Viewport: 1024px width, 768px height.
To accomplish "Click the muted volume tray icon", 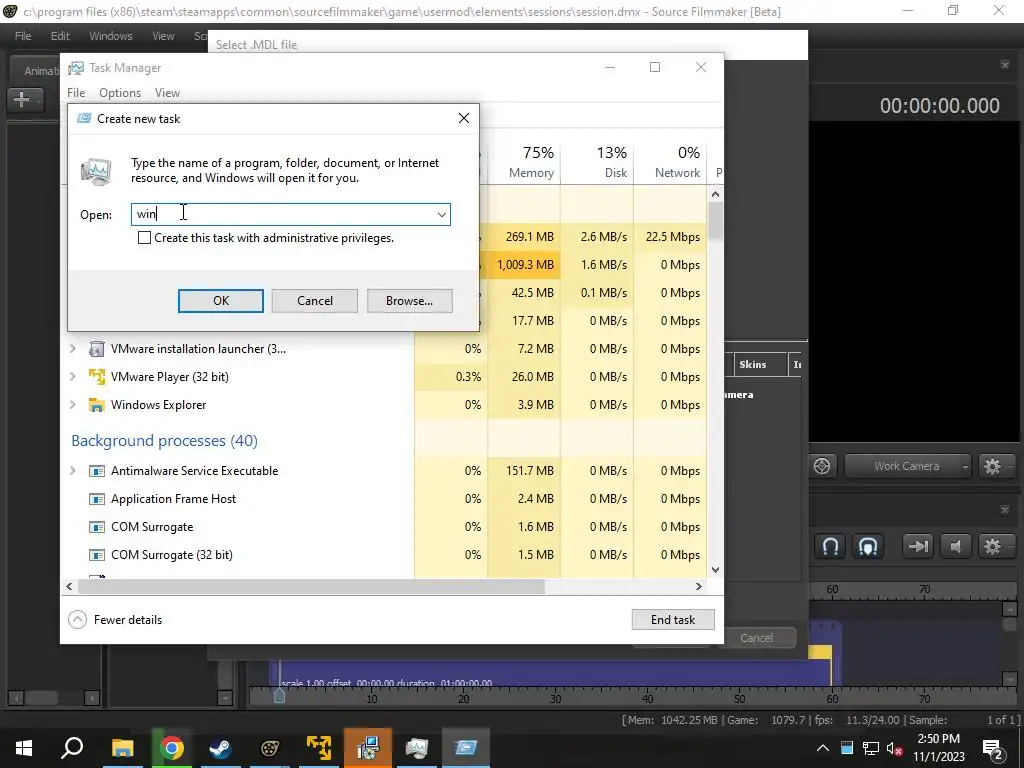I will pyautogui.click(x=895, y=748).
